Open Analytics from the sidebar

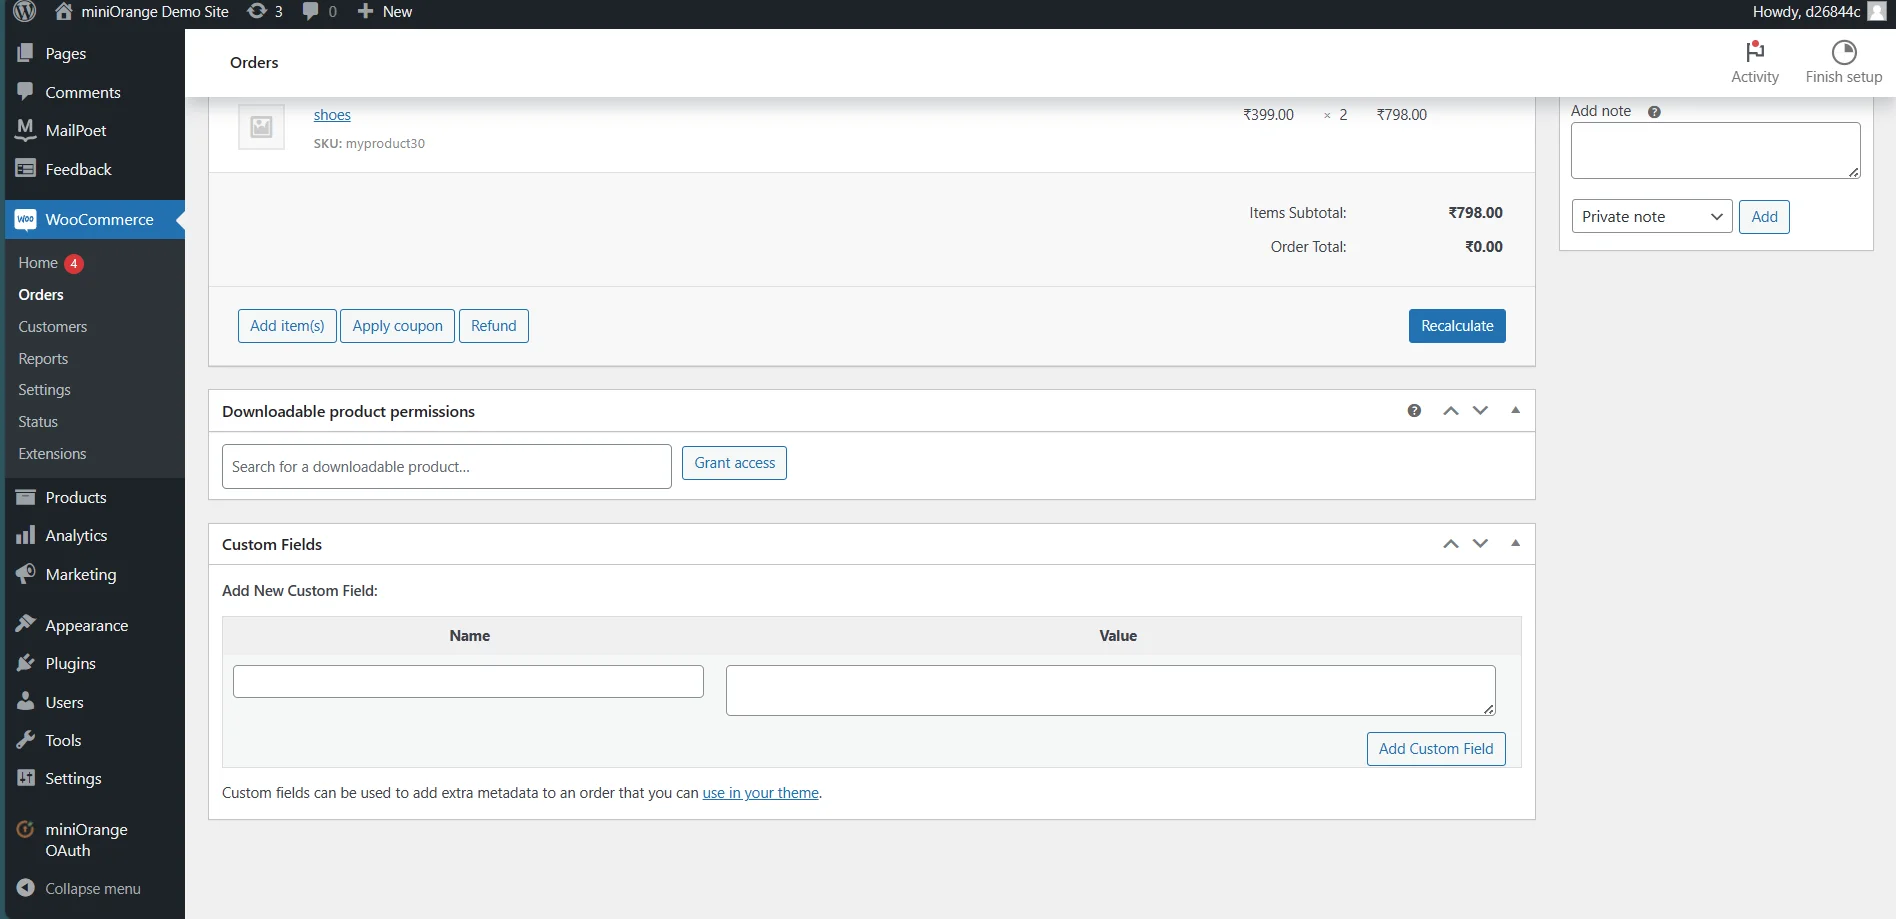coord(76,535)
